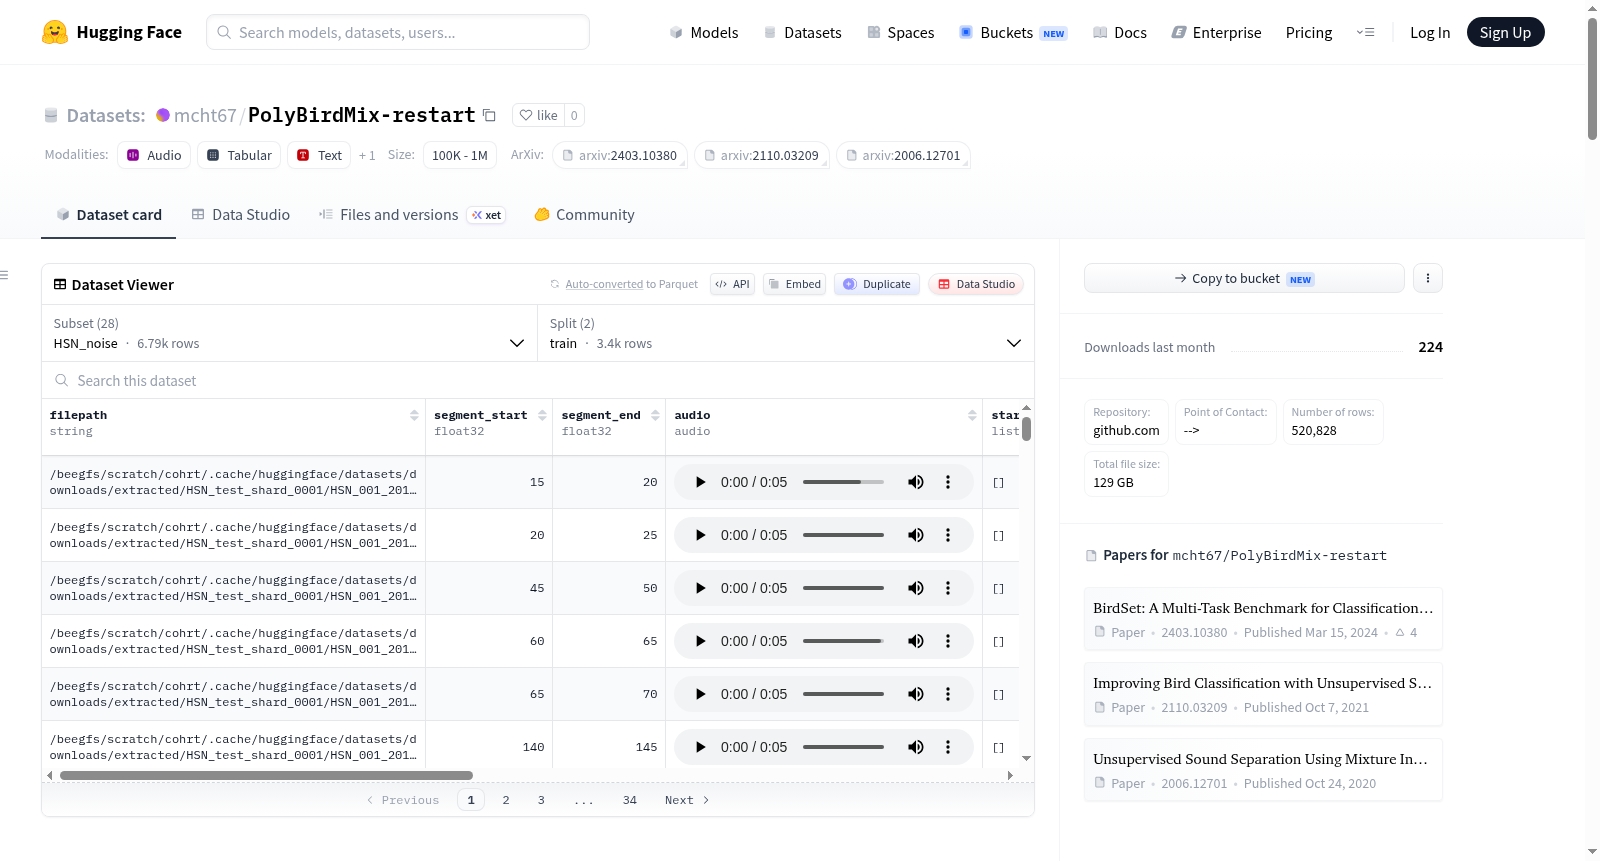This screenshot has width=1600, height=861.
Task: Sort by the filepath column
Action: (x=414, y=415)
